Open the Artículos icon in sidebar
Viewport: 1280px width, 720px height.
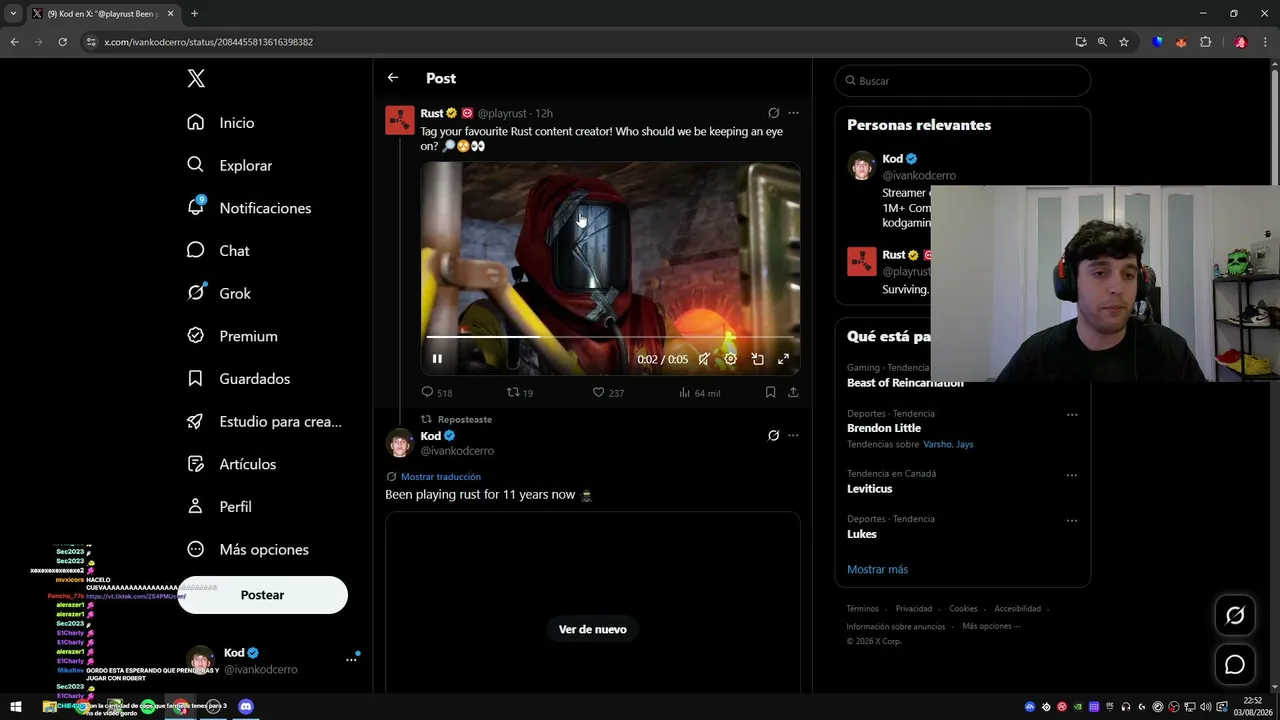[x=196, y=464]
